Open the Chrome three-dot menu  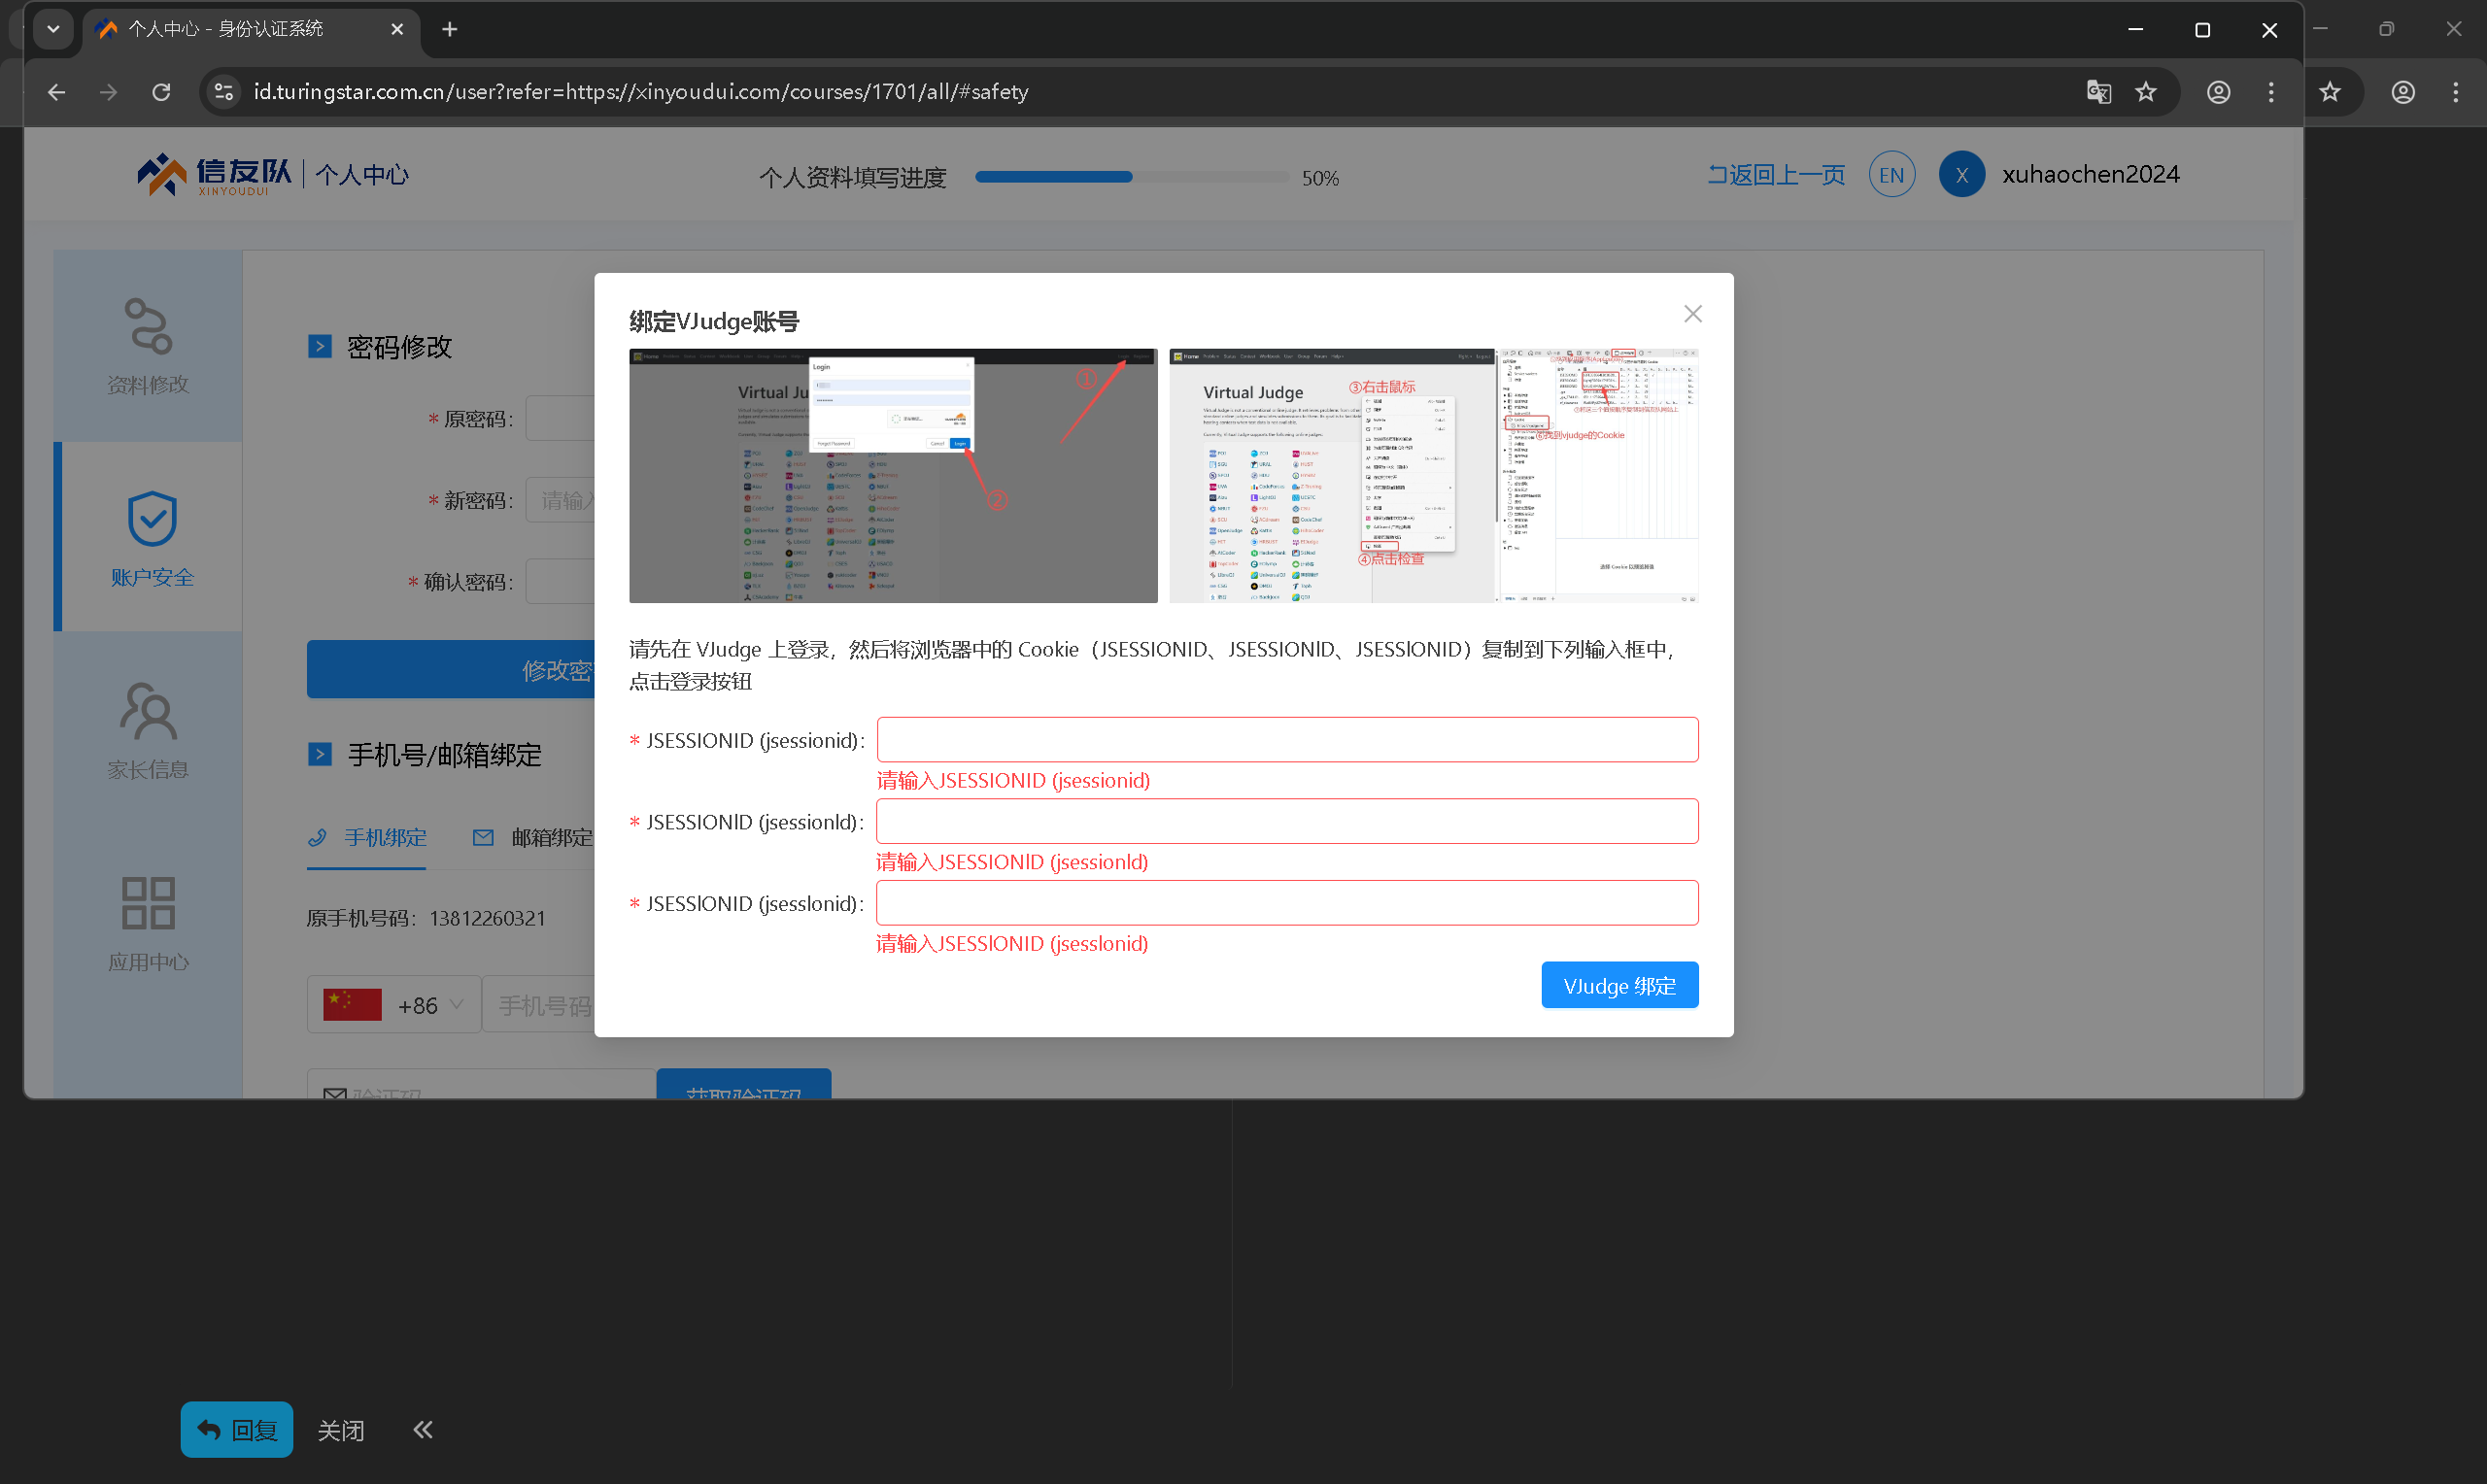[2271, 92]
